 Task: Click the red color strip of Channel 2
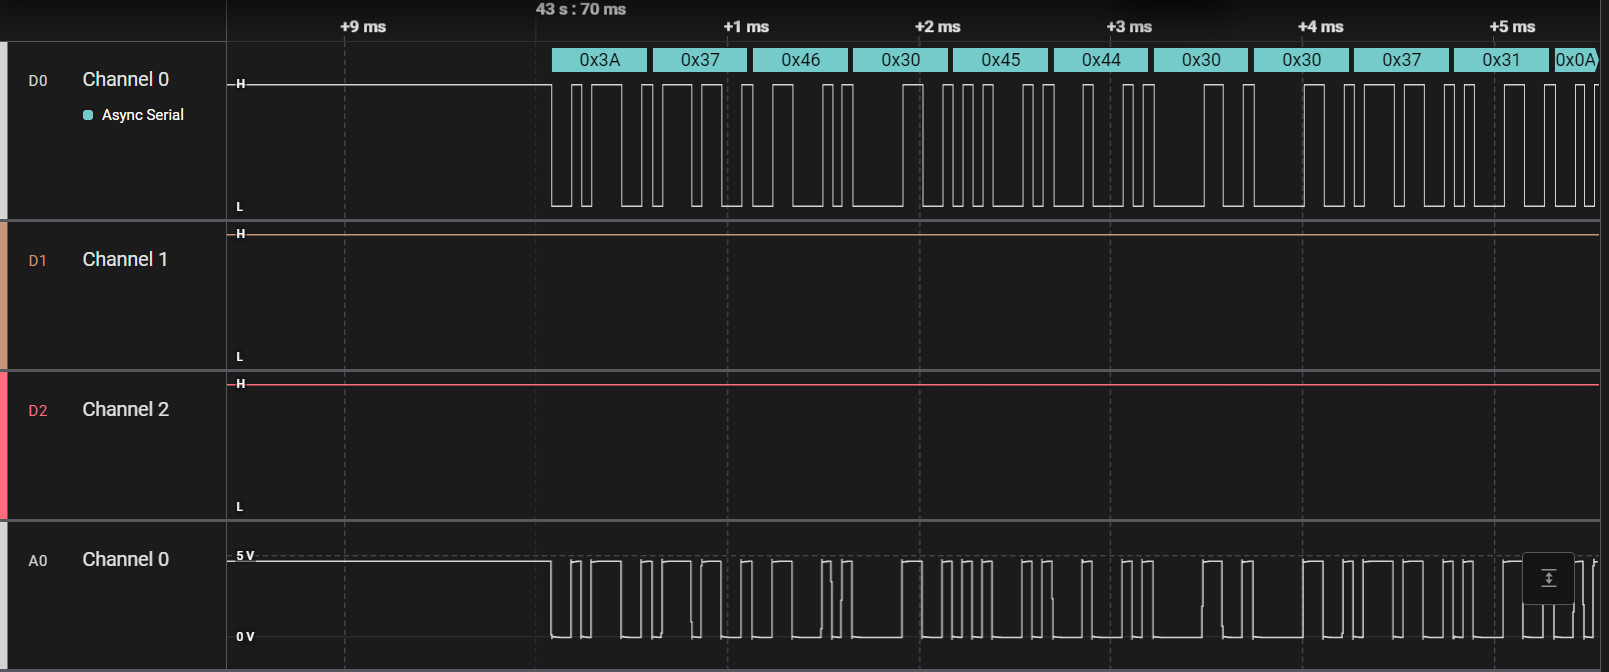click(4, 445)
